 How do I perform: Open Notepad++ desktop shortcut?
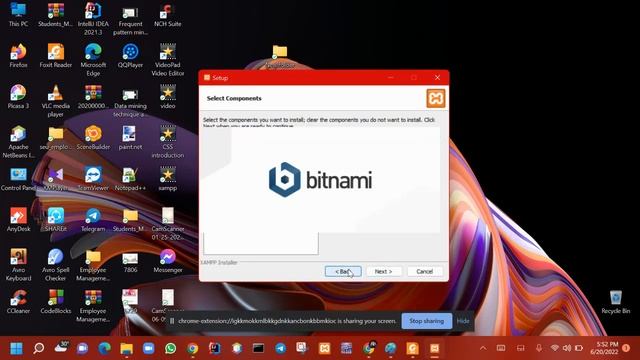point(130,179)
